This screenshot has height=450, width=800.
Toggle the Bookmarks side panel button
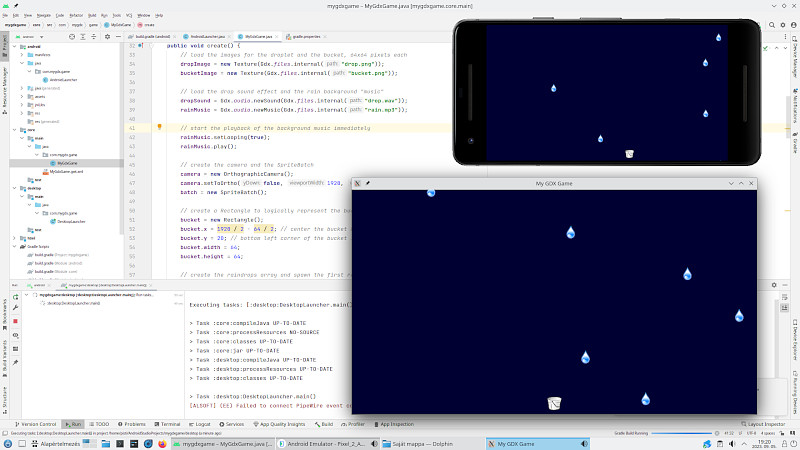(x=5, y=314)
